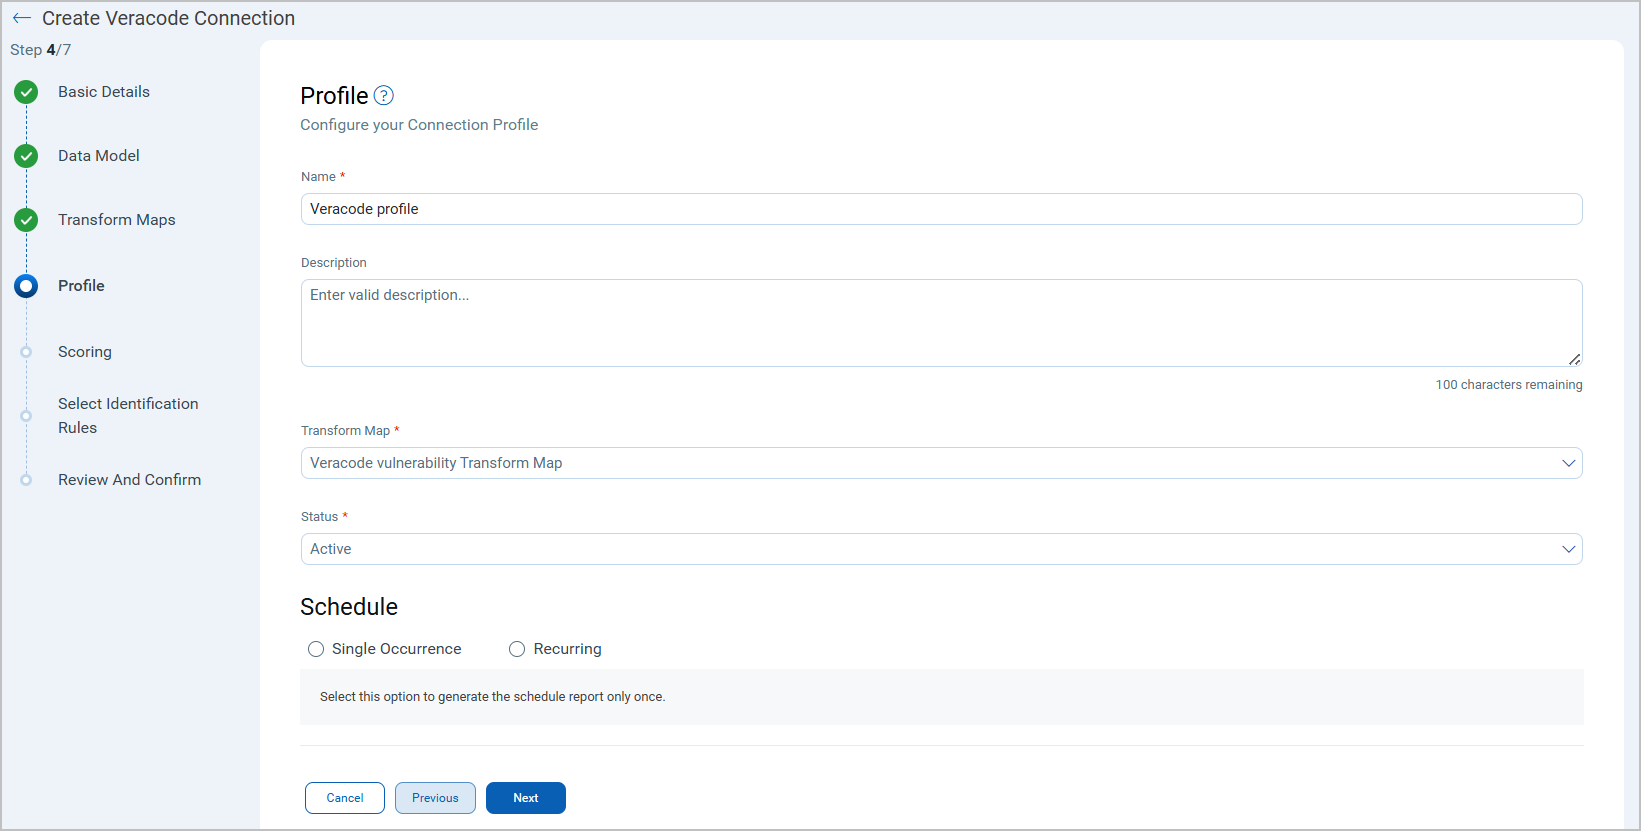Screen dimensions: 1641x831
Task: Click the 'Description' field label
Action: tap(334, 263)
